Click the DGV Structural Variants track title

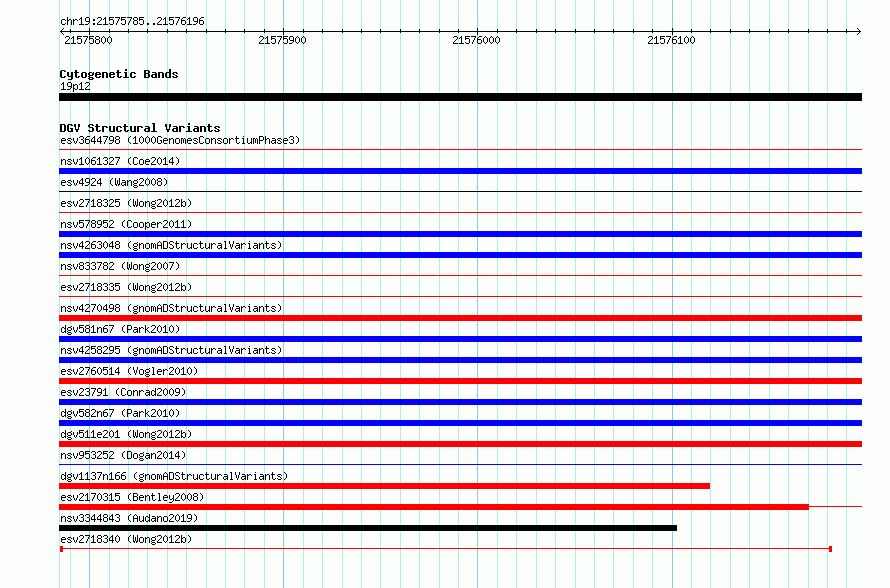tap(140, 128)
